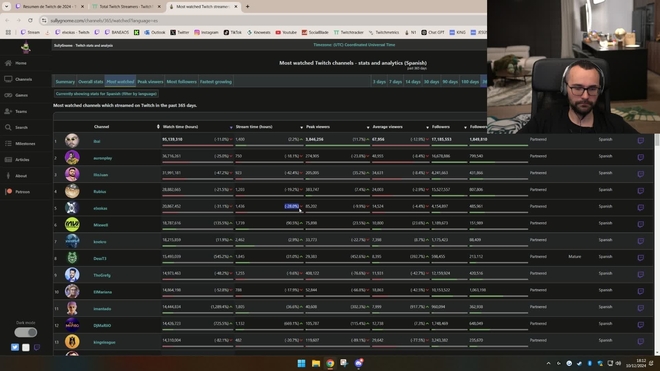Open Chrome in the Windows taskbar

tap(330, 363)
